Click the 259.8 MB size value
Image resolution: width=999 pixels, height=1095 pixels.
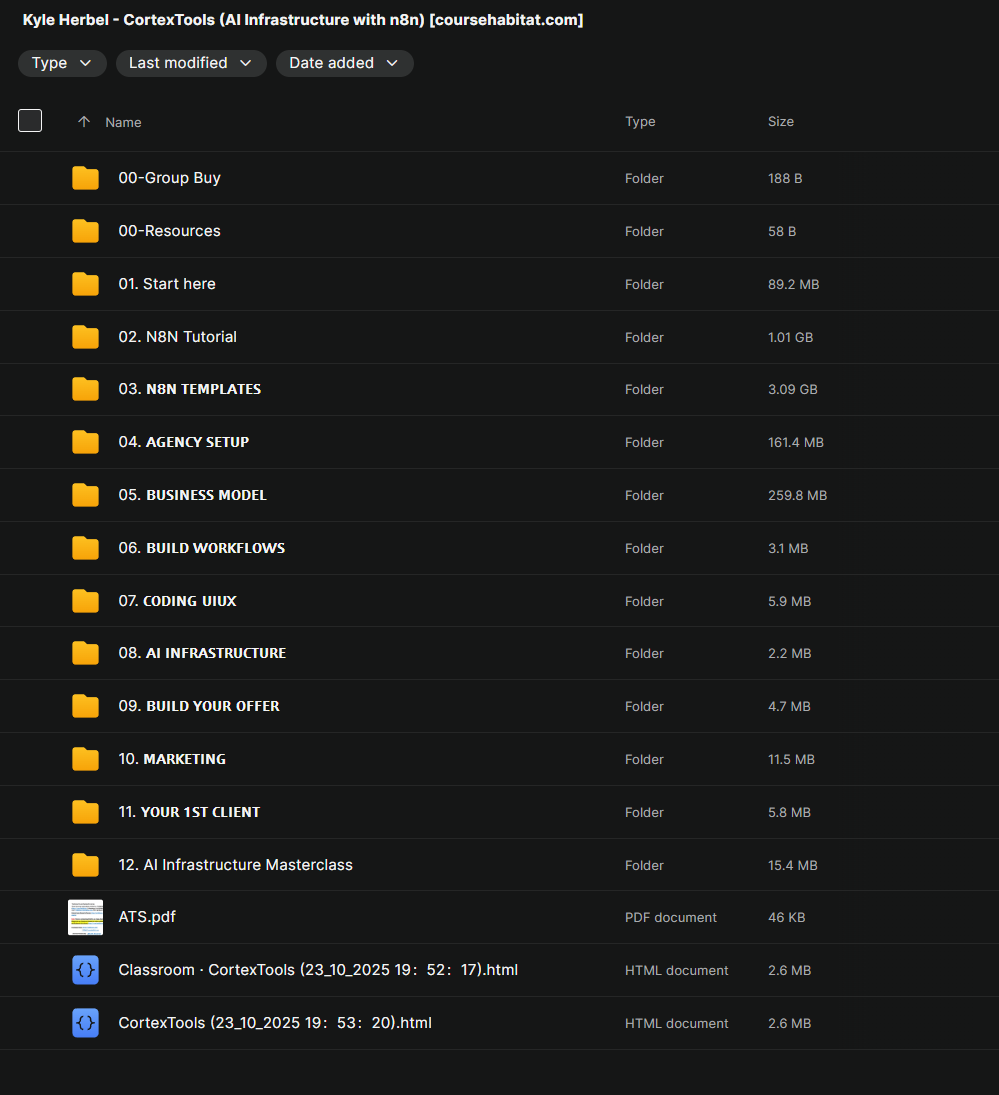[797, 496]
